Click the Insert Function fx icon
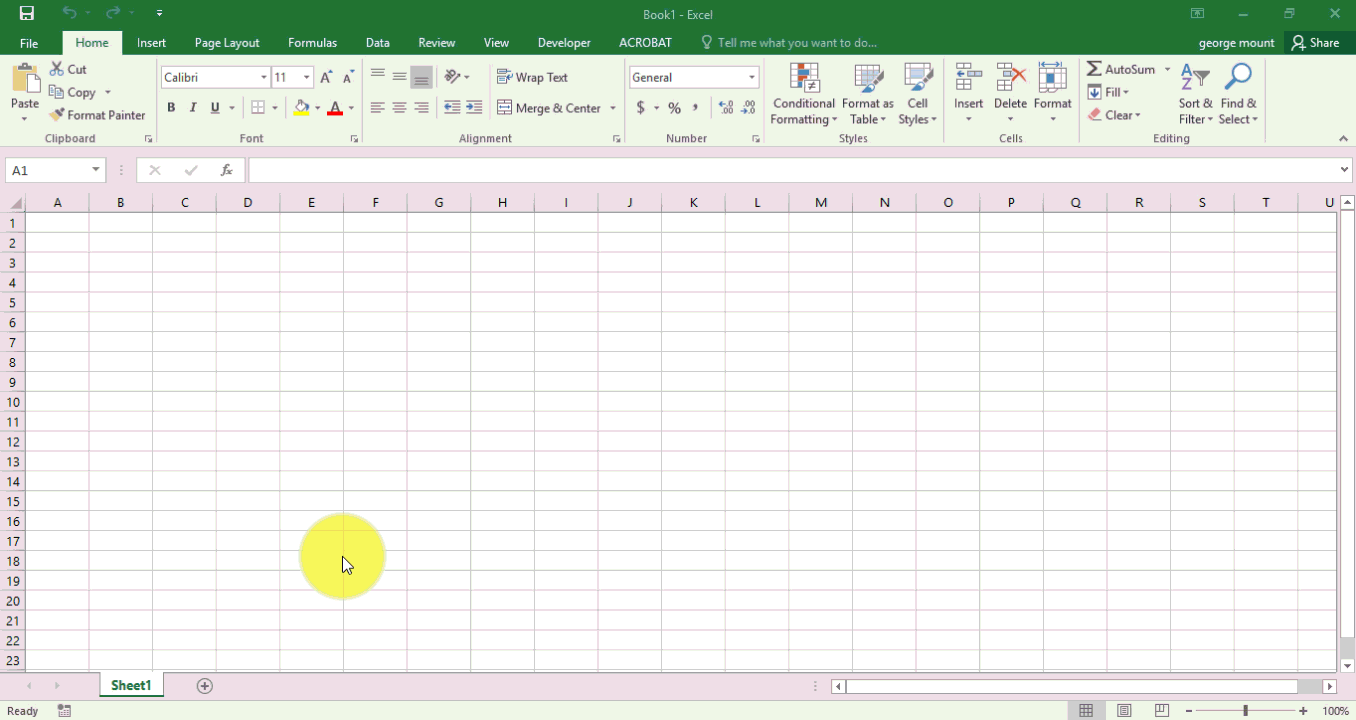1356x720 pixels. pyautogui.click(x=227, y=170)
